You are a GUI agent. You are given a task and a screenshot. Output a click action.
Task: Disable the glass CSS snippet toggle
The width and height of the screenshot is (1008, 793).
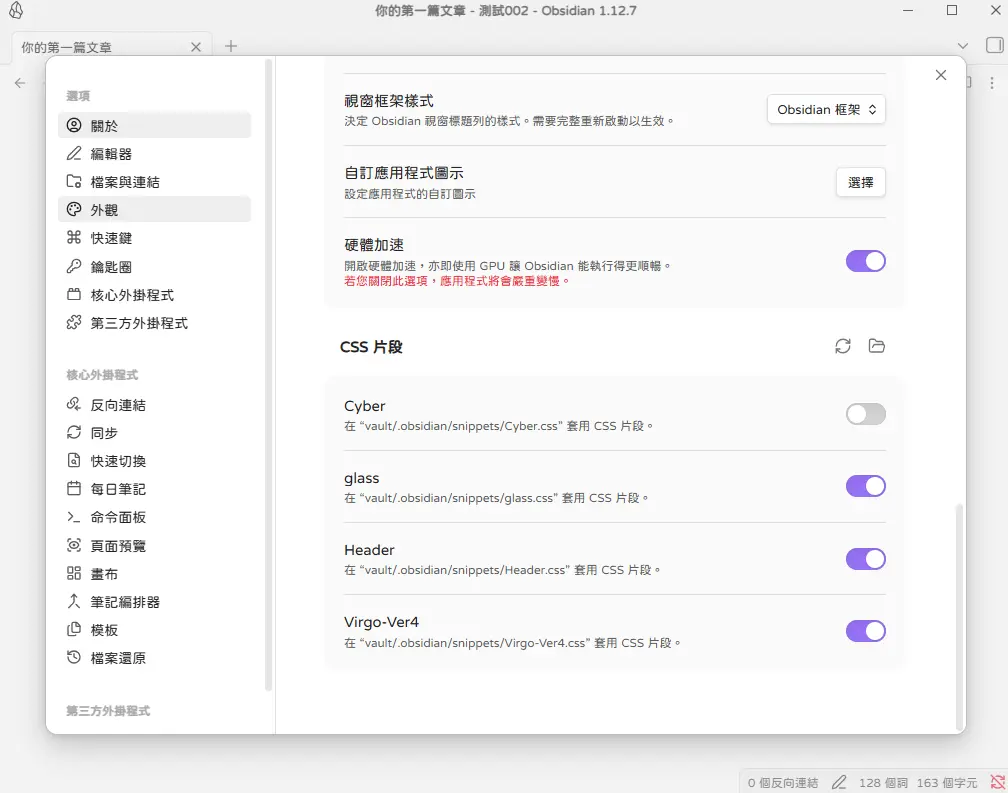click(x=865, y=486)
